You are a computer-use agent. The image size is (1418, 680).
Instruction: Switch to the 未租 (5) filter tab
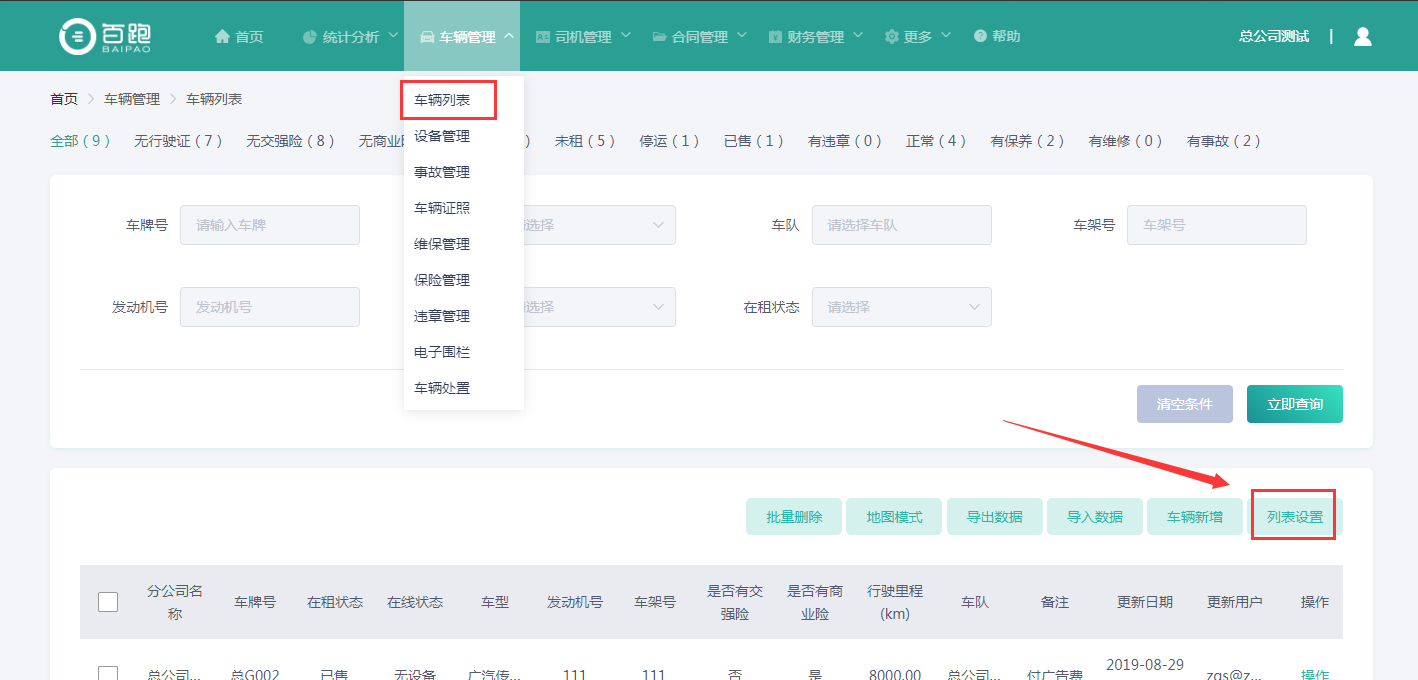(585, 141)
